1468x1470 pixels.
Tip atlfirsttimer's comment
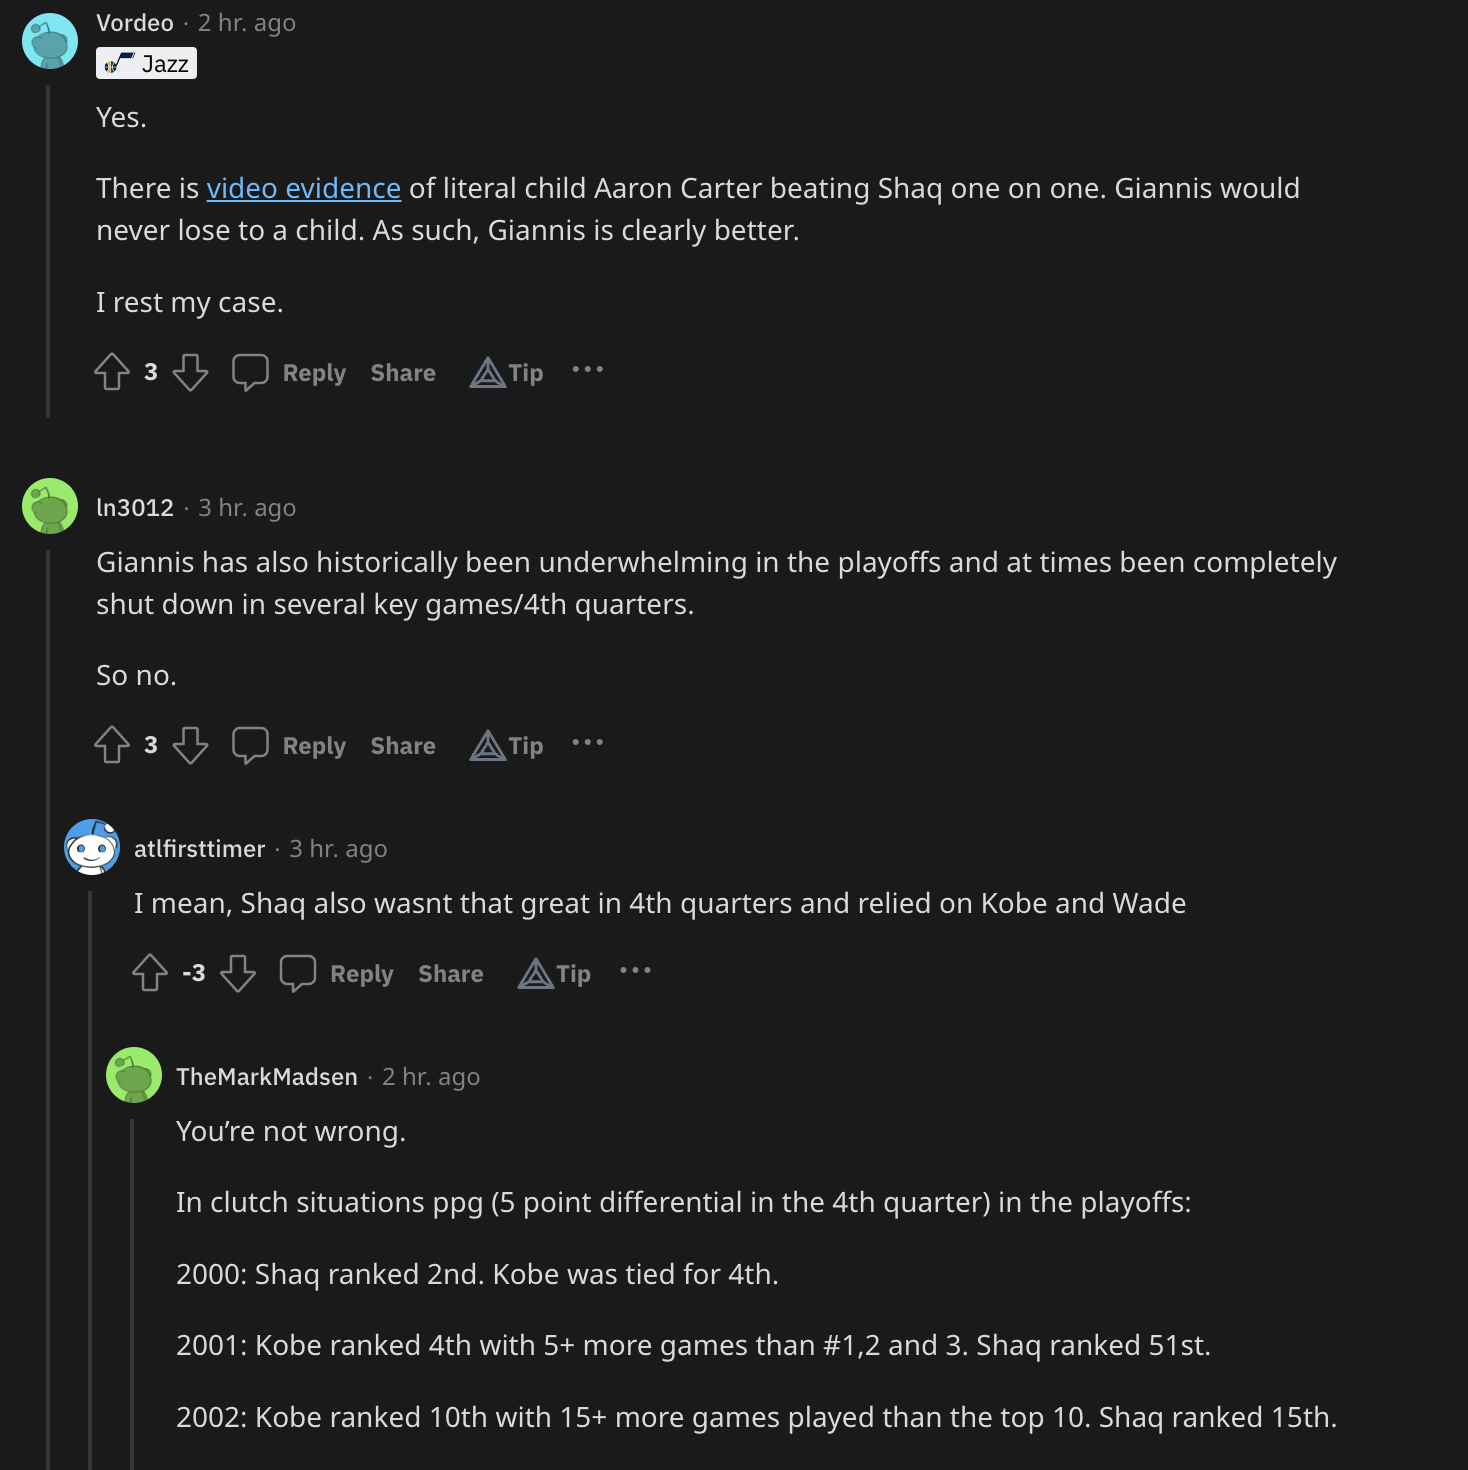555,973
